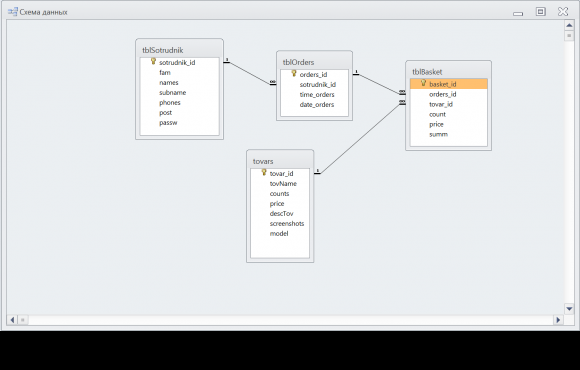Select sotrudnik_id field in tblOrders

[318, 84]
